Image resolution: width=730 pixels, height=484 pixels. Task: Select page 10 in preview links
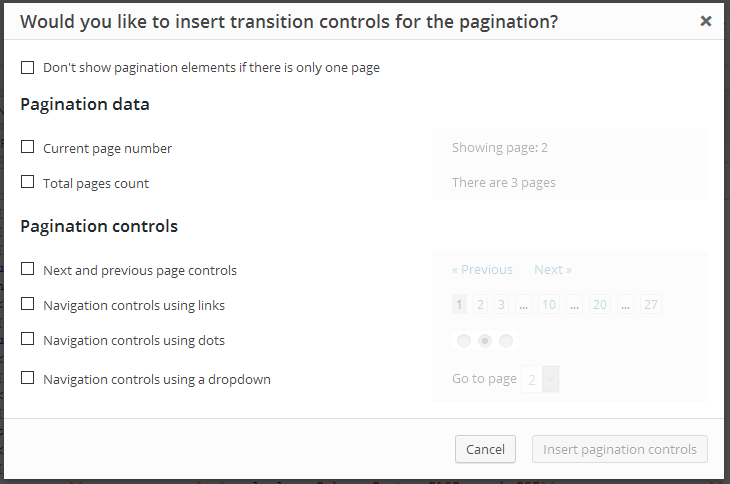coord(549,304)
